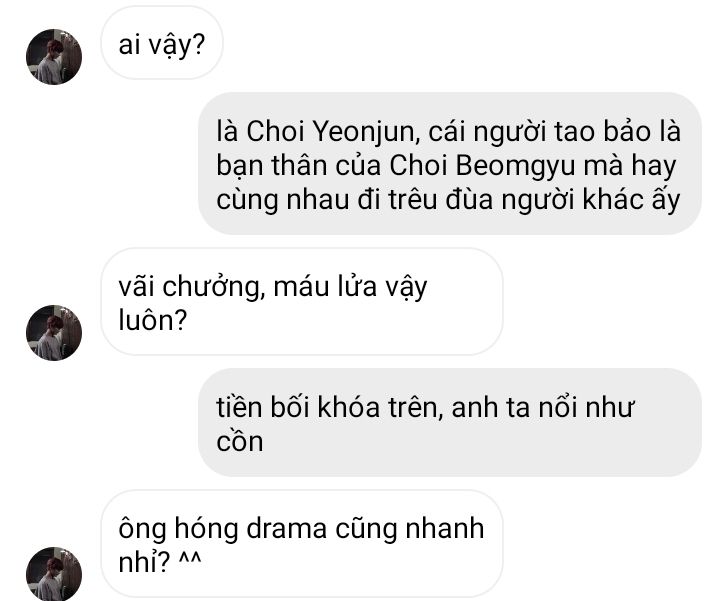720x601 pixels.
Task: Open the profile picture beside 'ông hóng drama'
Action: pos(54,574)
